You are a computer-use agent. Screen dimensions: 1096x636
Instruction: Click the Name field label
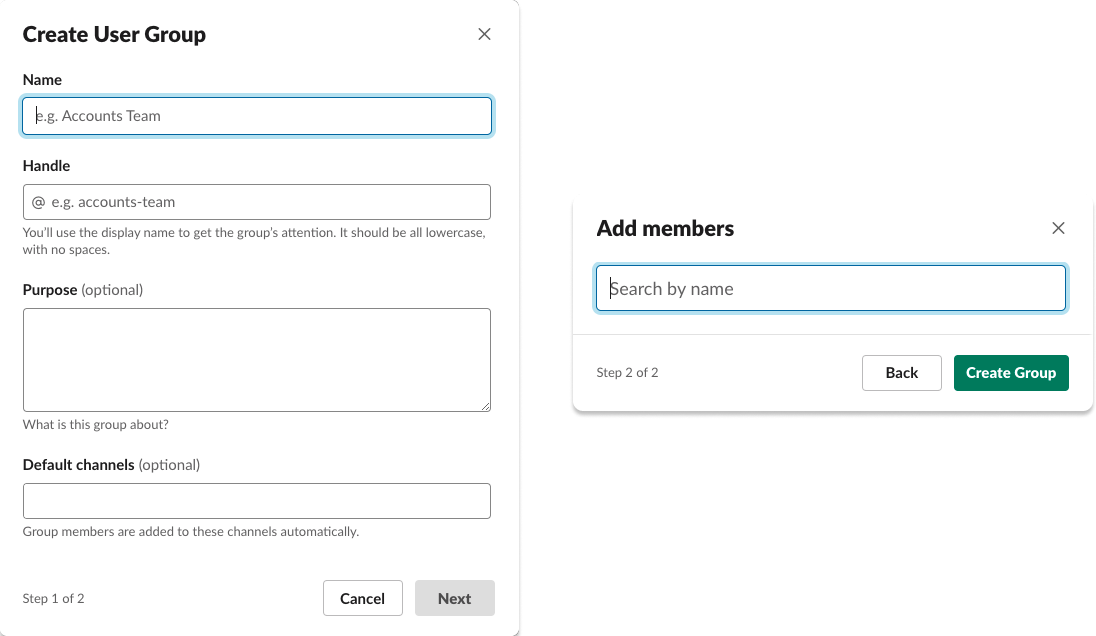pos(42,80)
